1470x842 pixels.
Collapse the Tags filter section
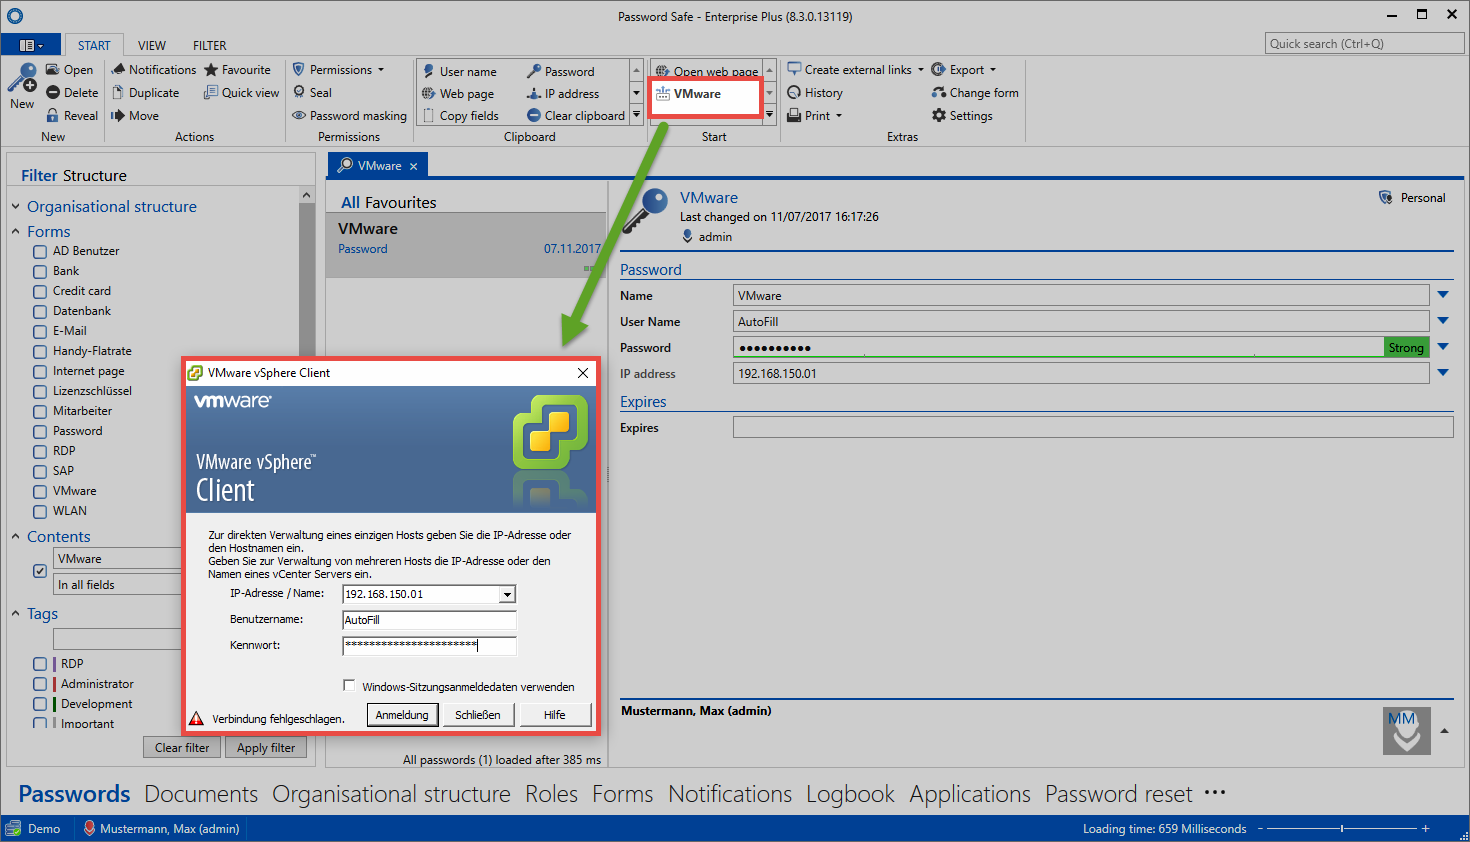coord(16,614)
